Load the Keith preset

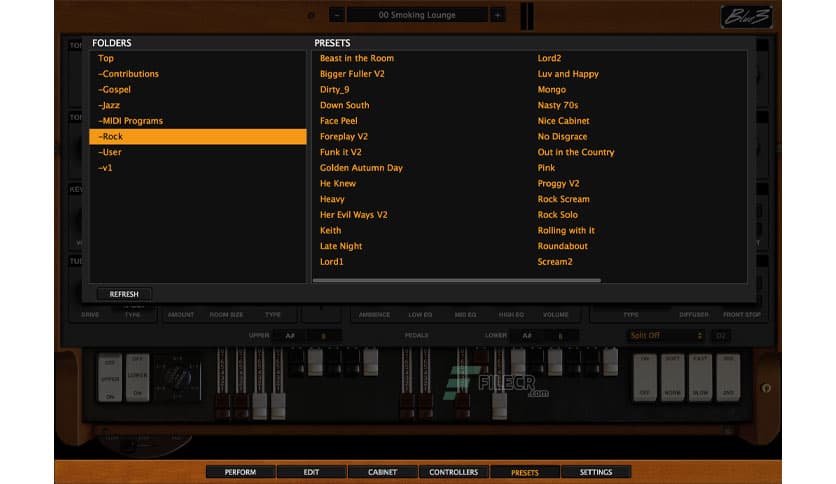coord(331,230)
